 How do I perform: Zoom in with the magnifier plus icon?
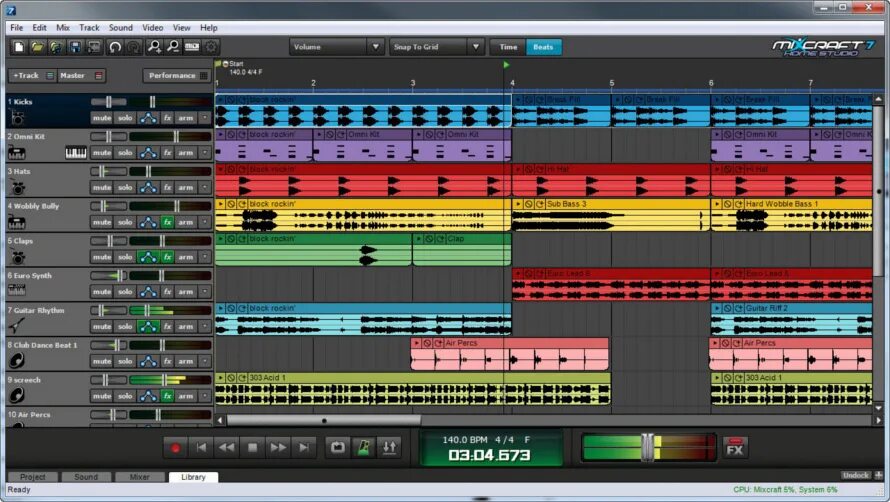click(x=154, y=47)
